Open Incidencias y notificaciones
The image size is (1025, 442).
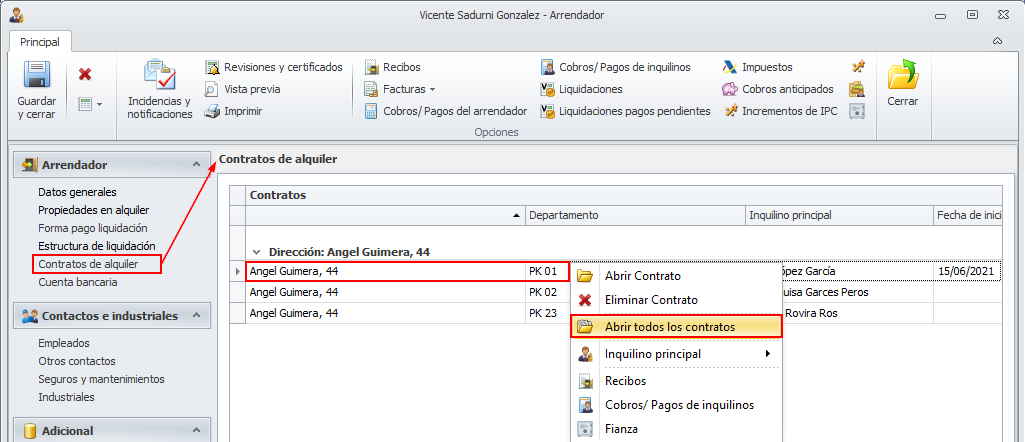click(159, 77)
